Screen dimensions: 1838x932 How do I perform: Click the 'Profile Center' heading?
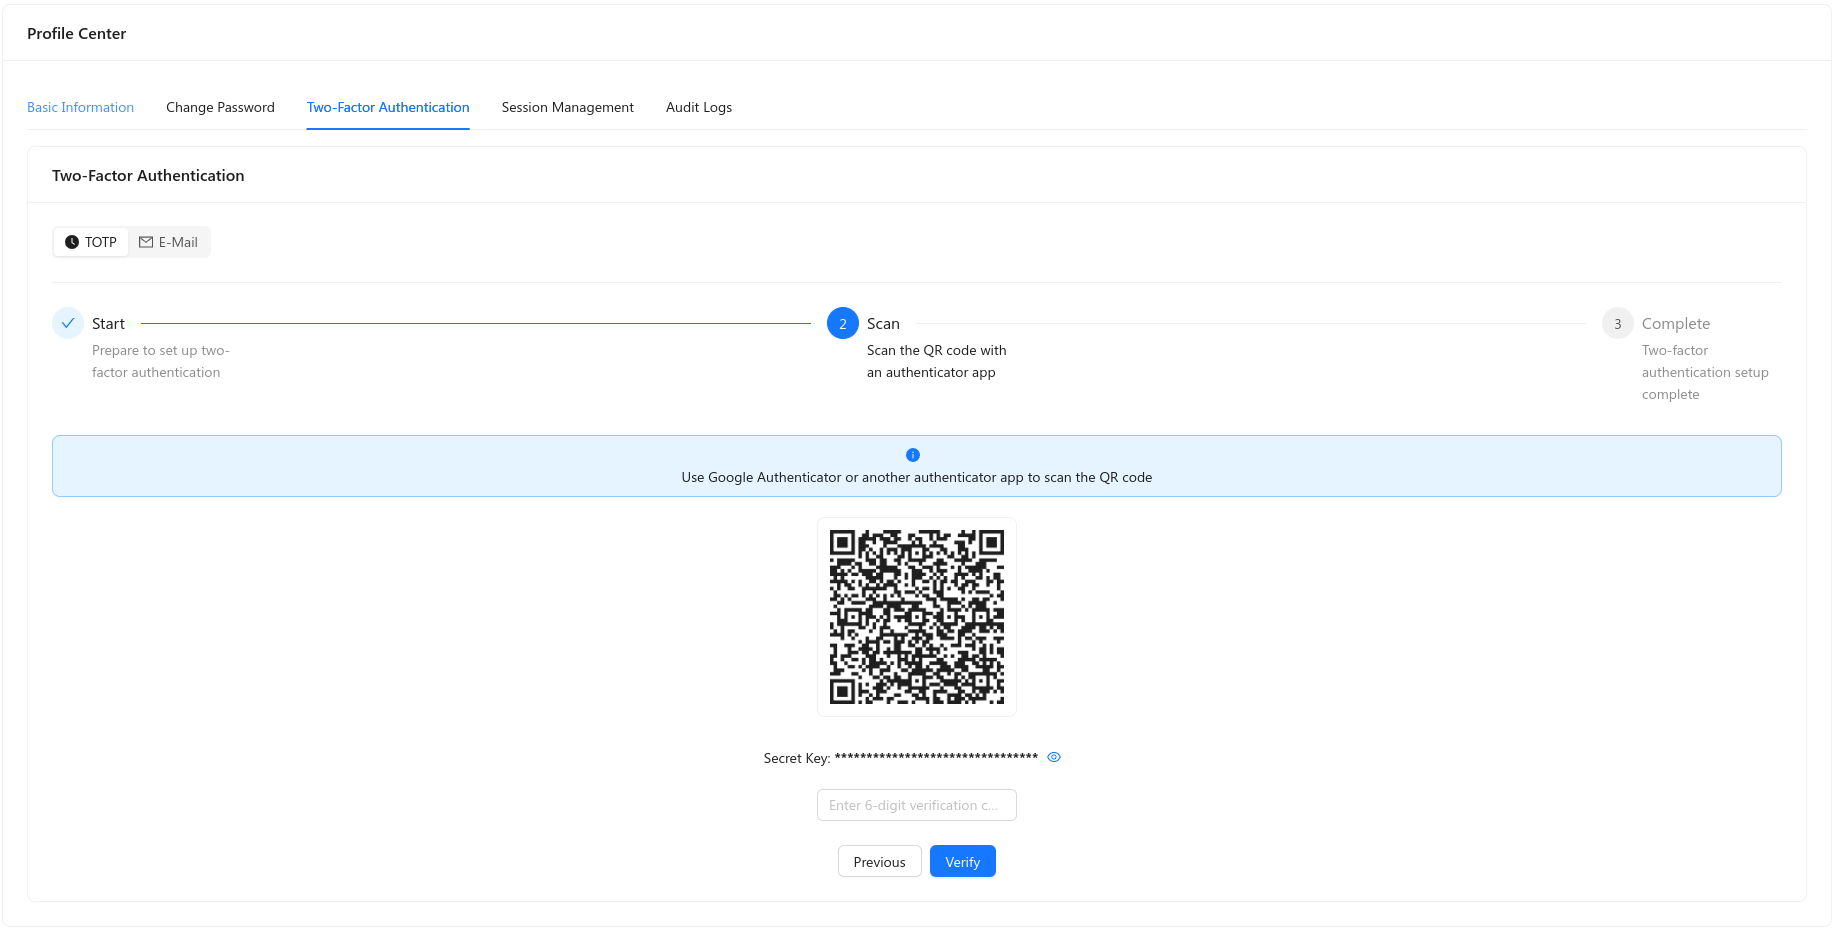(x=77, y=33)
